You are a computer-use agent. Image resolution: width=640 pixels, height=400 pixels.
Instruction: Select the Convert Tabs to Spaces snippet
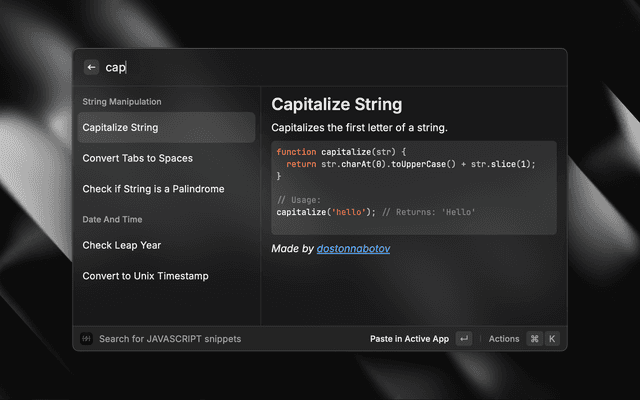(x=166, y=158)
